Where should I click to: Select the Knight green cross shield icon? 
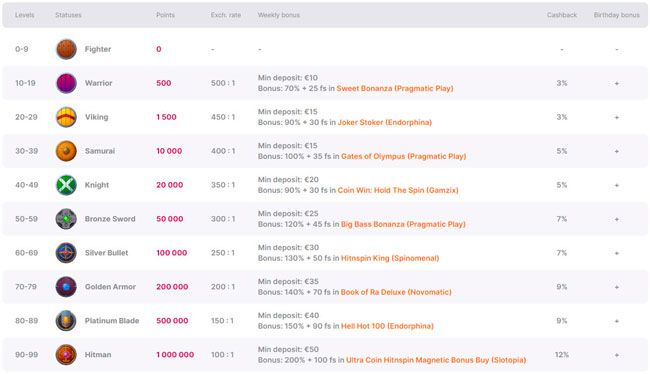66,185
